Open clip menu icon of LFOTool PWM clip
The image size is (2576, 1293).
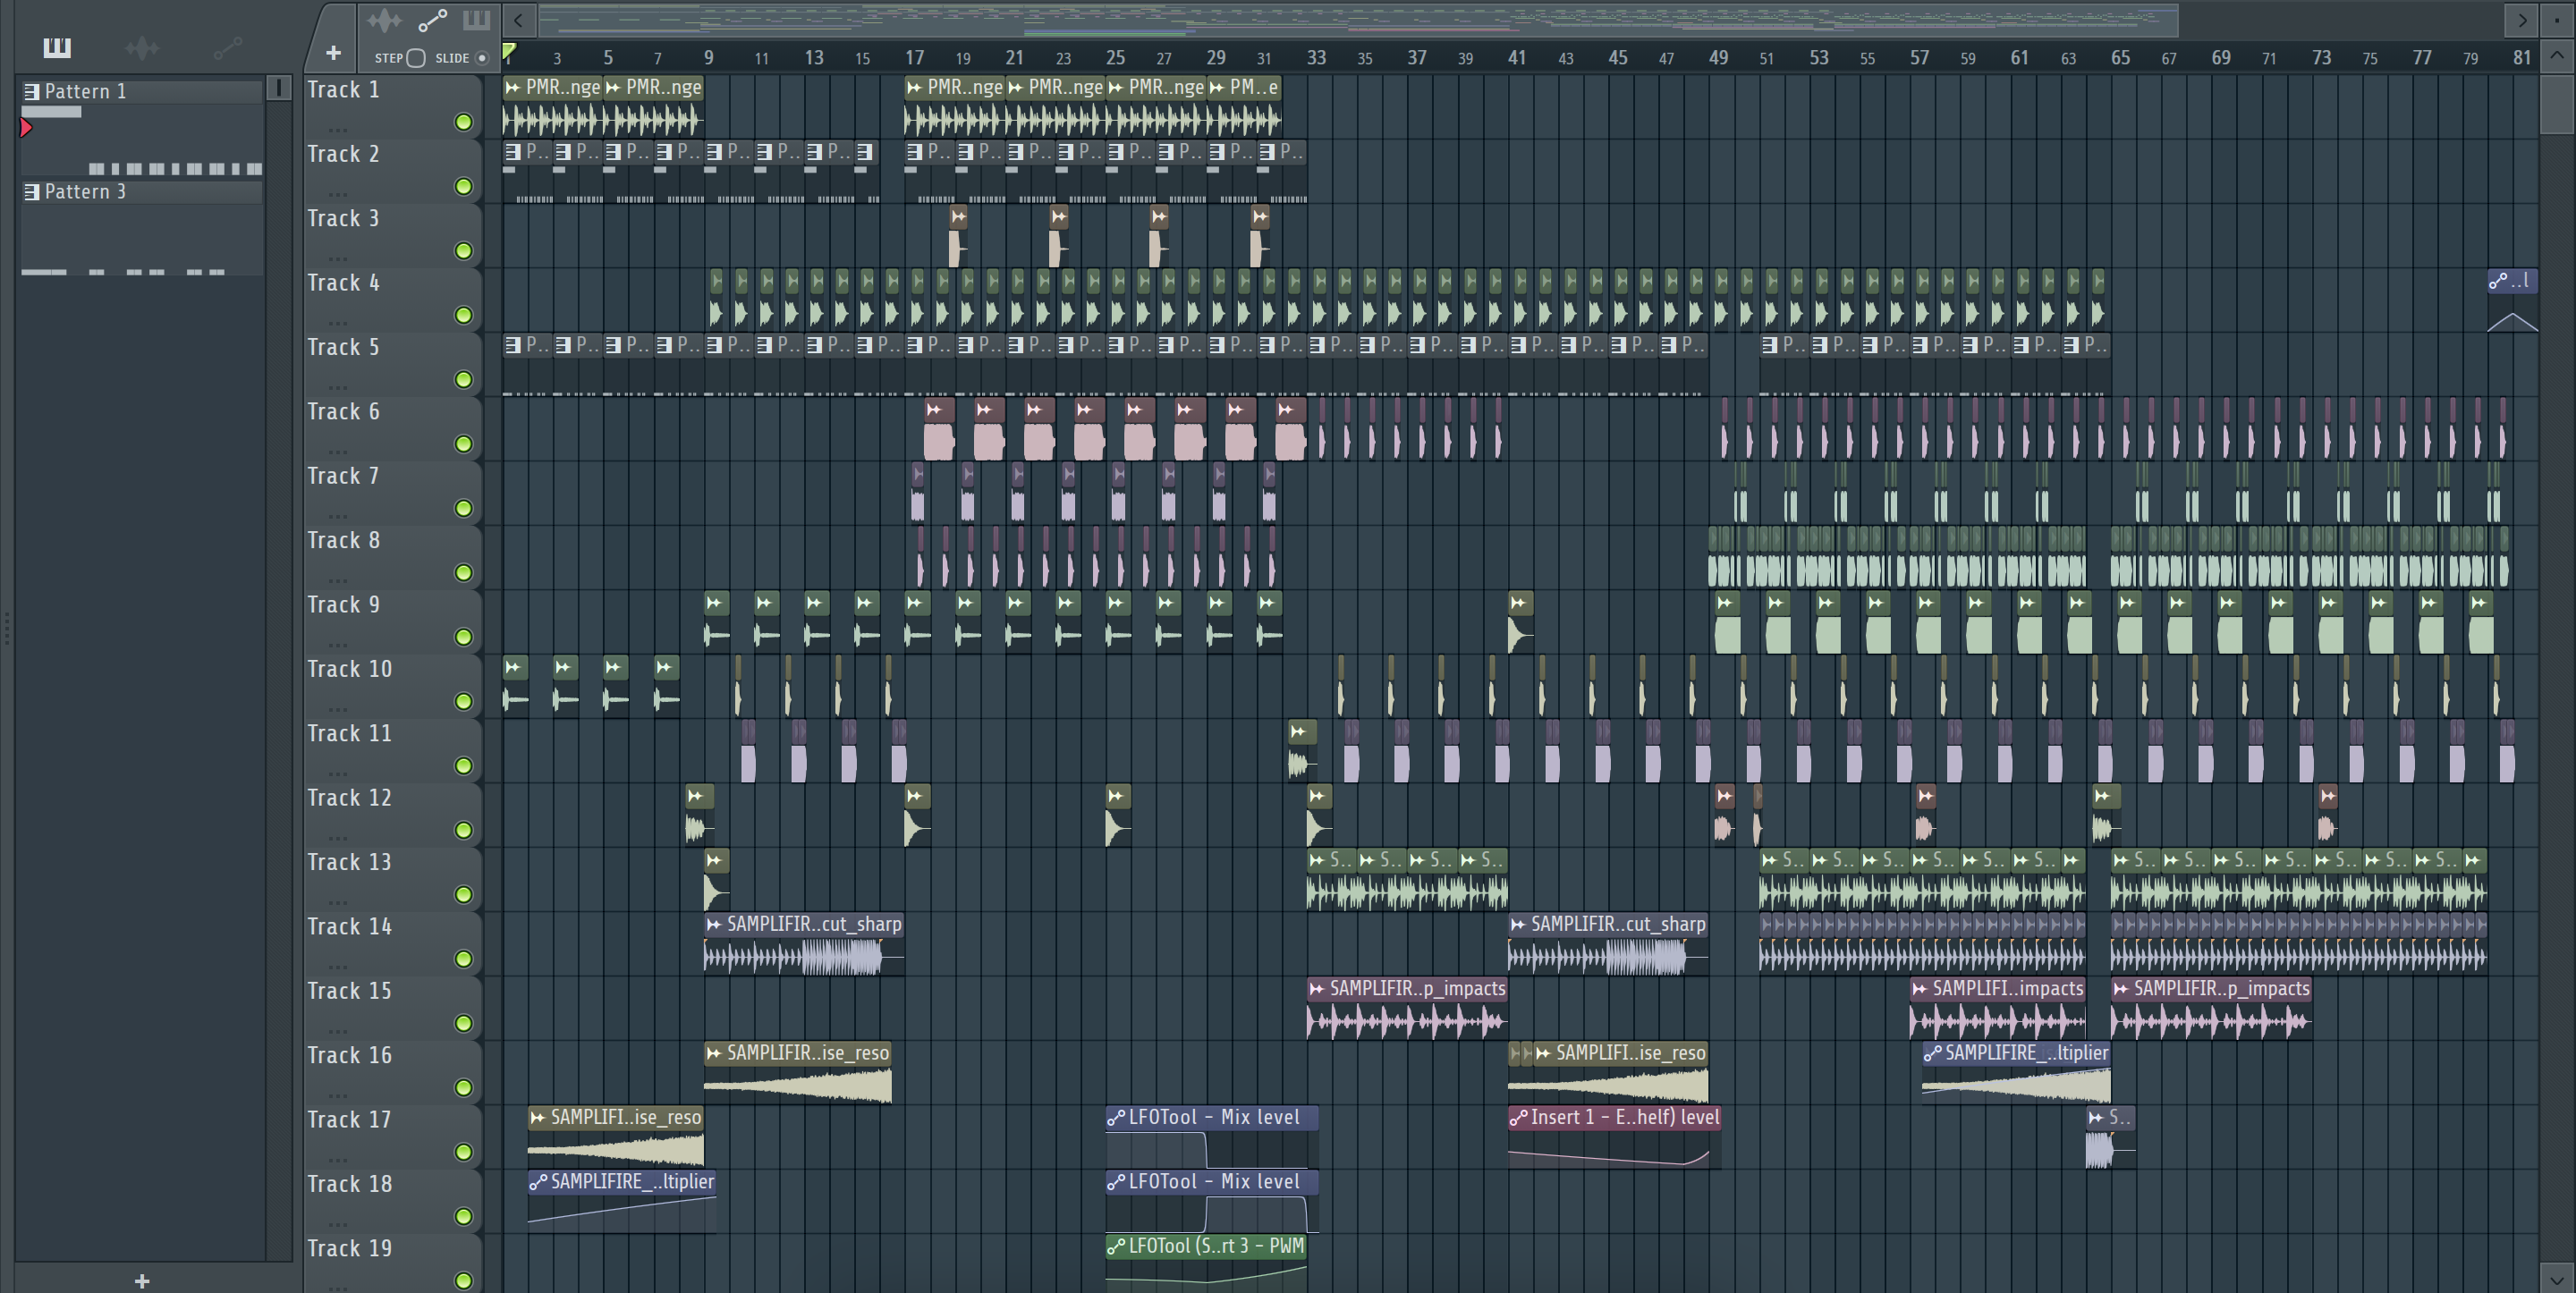pyautogui.click(x=1116, y=1247)
